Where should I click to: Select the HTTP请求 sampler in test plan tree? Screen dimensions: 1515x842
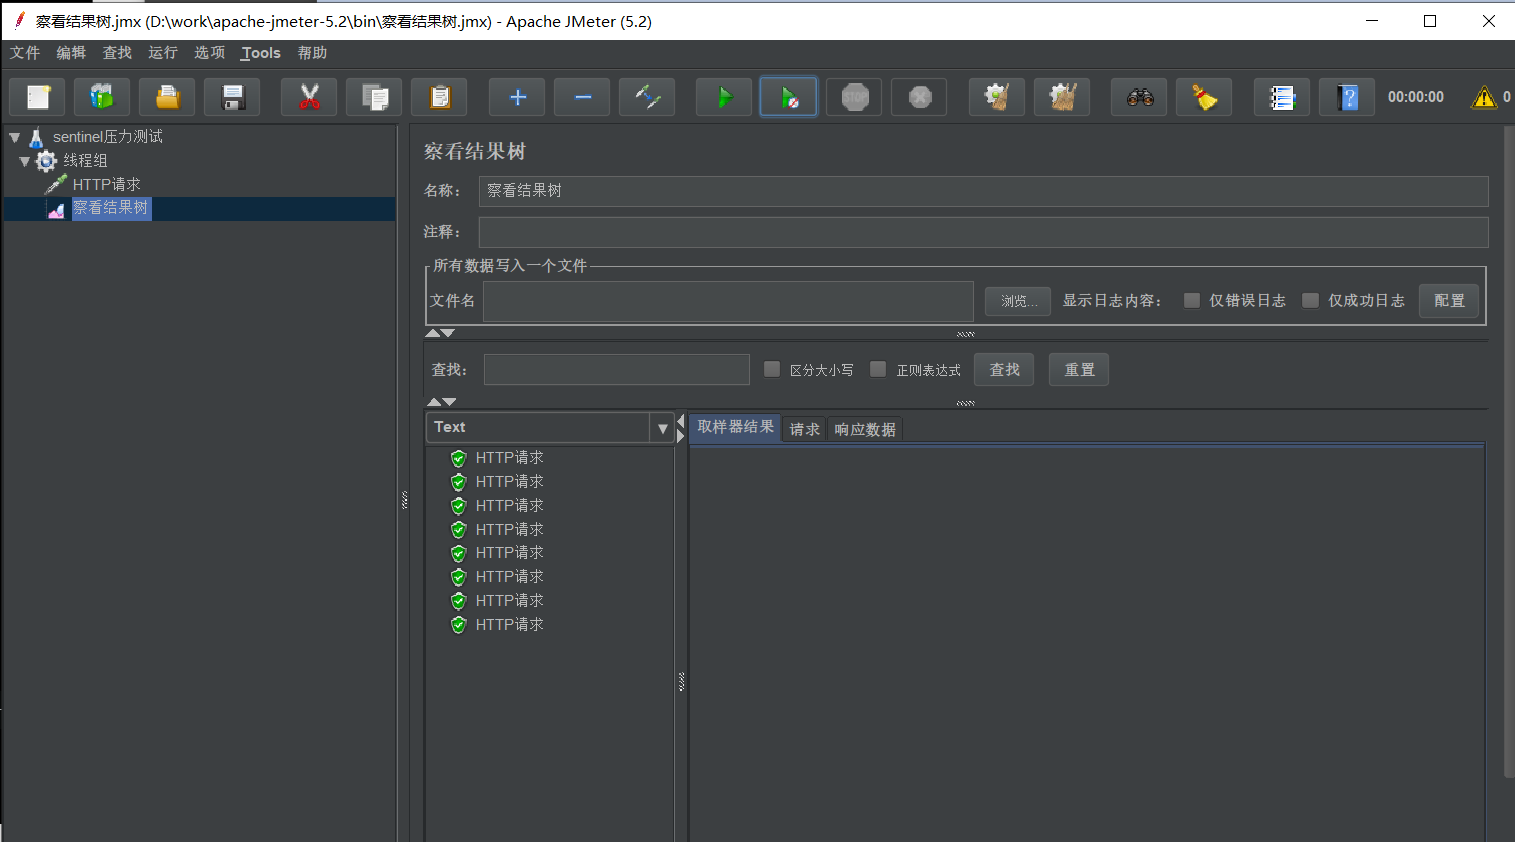106,184
